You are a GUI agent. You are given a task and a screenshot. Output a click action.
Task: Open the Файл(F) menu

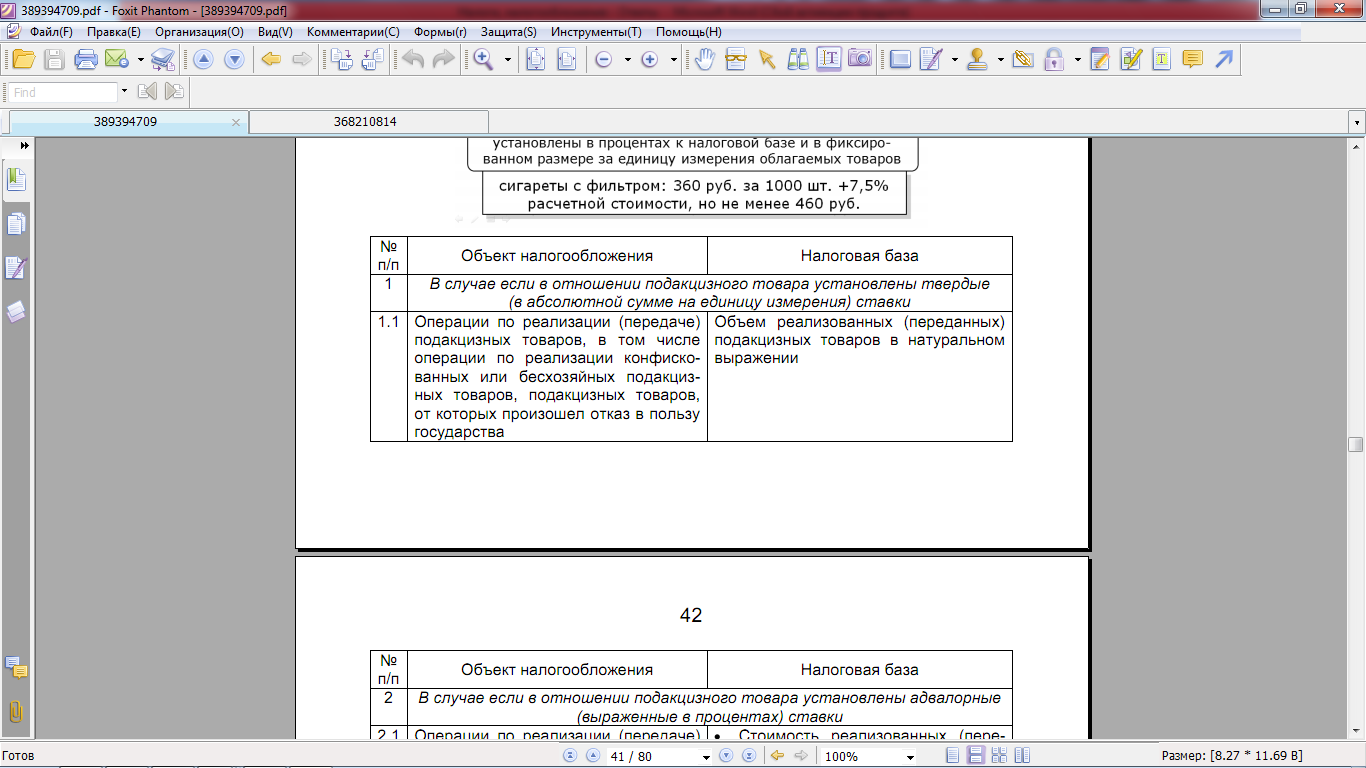click(51, 32)
